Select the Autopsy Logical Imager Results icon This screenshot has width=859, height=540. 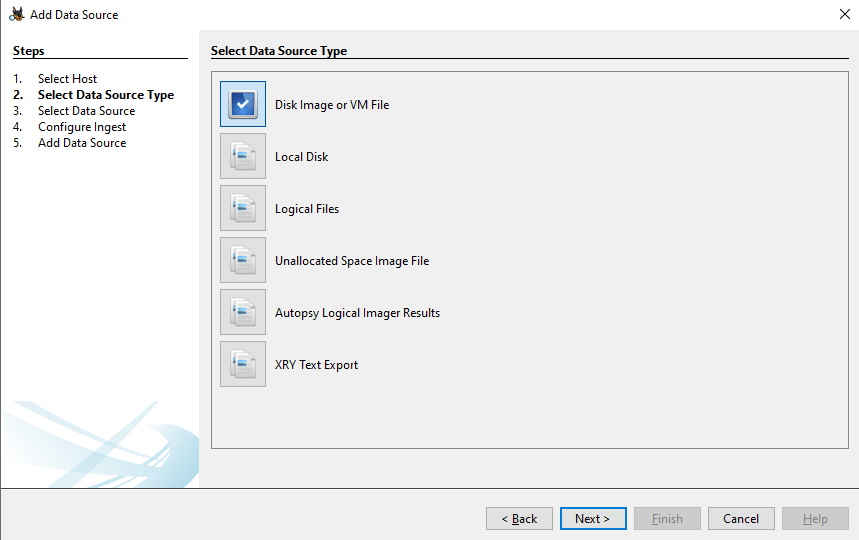(x=243, y=312)
